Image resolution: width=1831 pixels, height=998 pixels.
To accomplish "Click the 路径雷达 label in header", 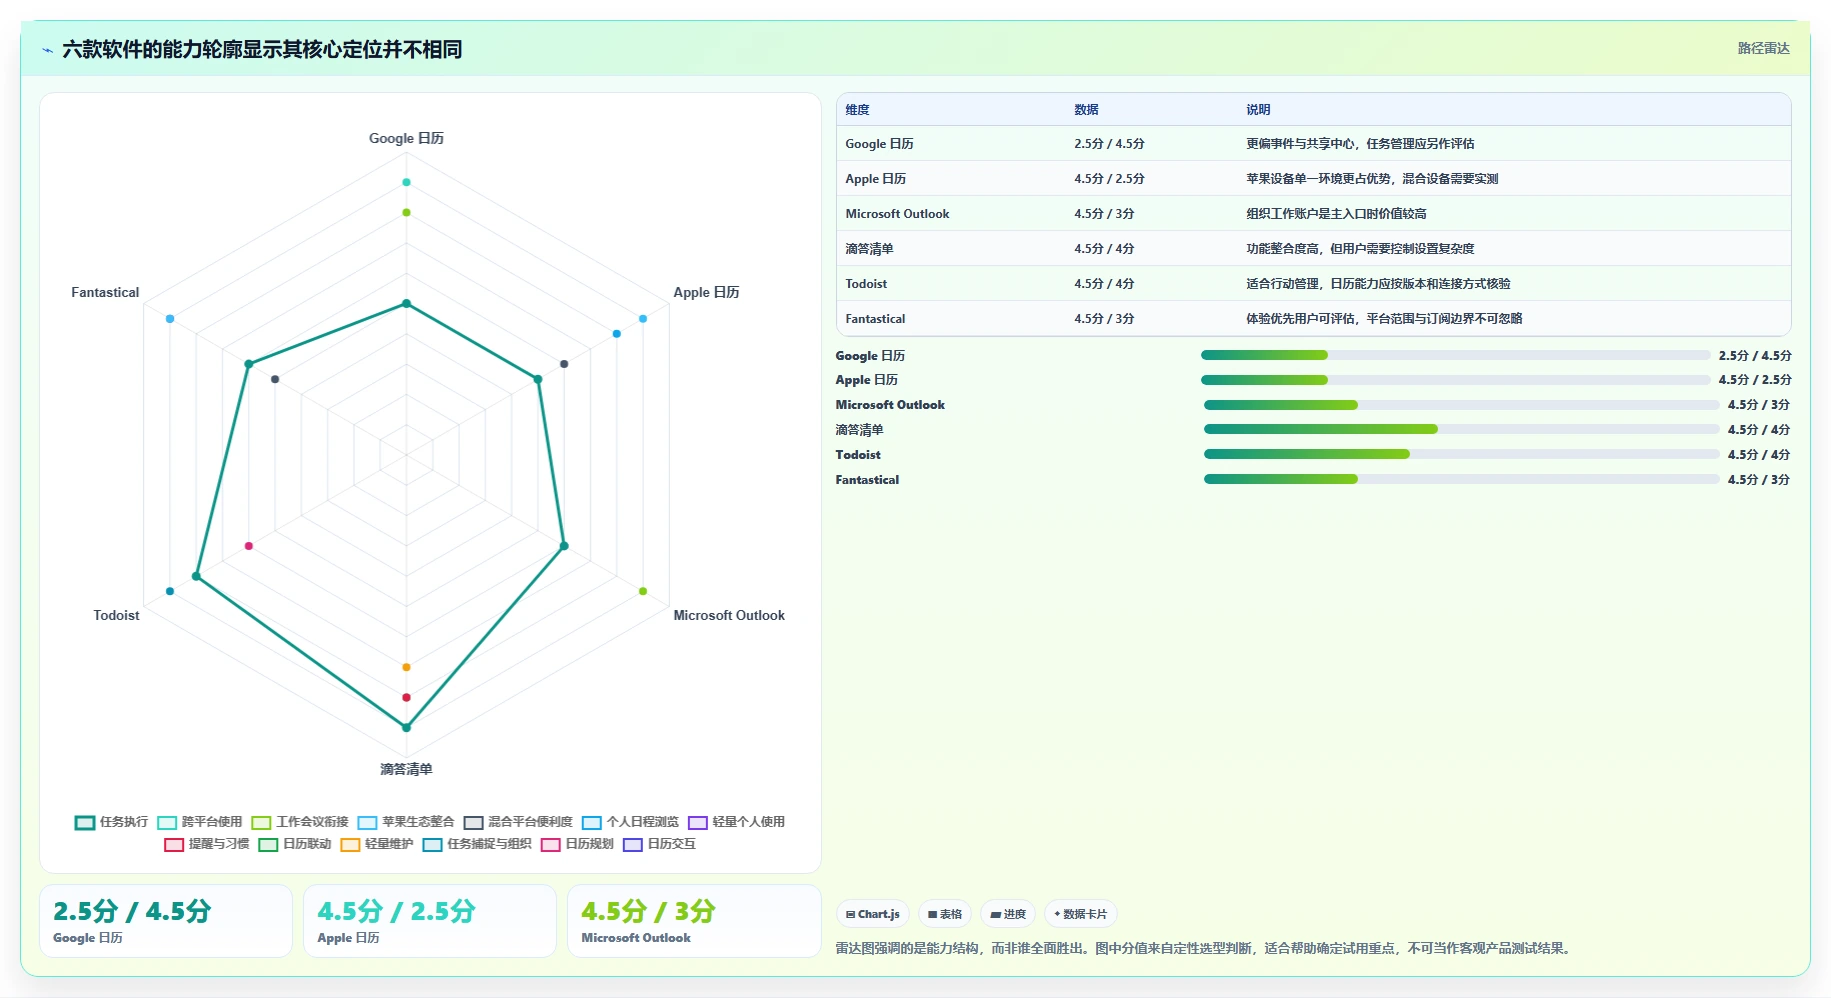I will pyautogui.click(x=1763, y=48).
